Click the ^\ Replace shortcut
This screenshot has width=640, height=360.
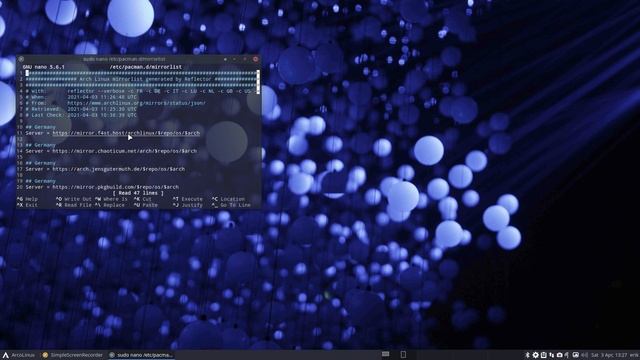pyautogui.click(x=110, y=205)
